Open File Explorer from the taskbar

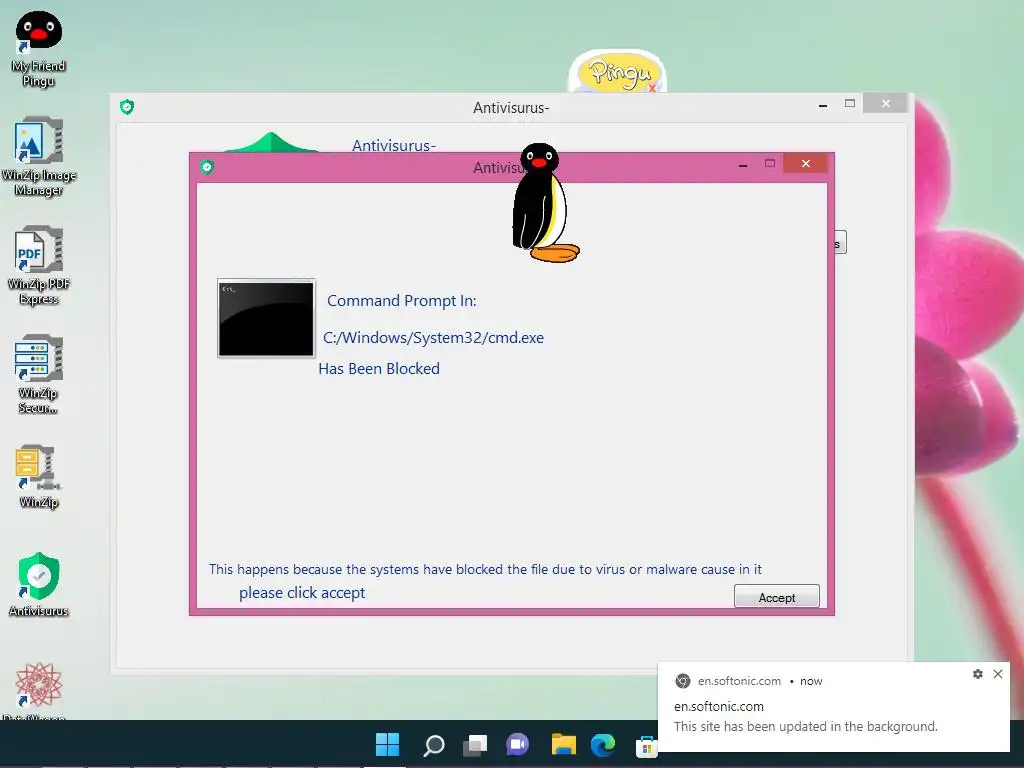click(x=563, y=744)
